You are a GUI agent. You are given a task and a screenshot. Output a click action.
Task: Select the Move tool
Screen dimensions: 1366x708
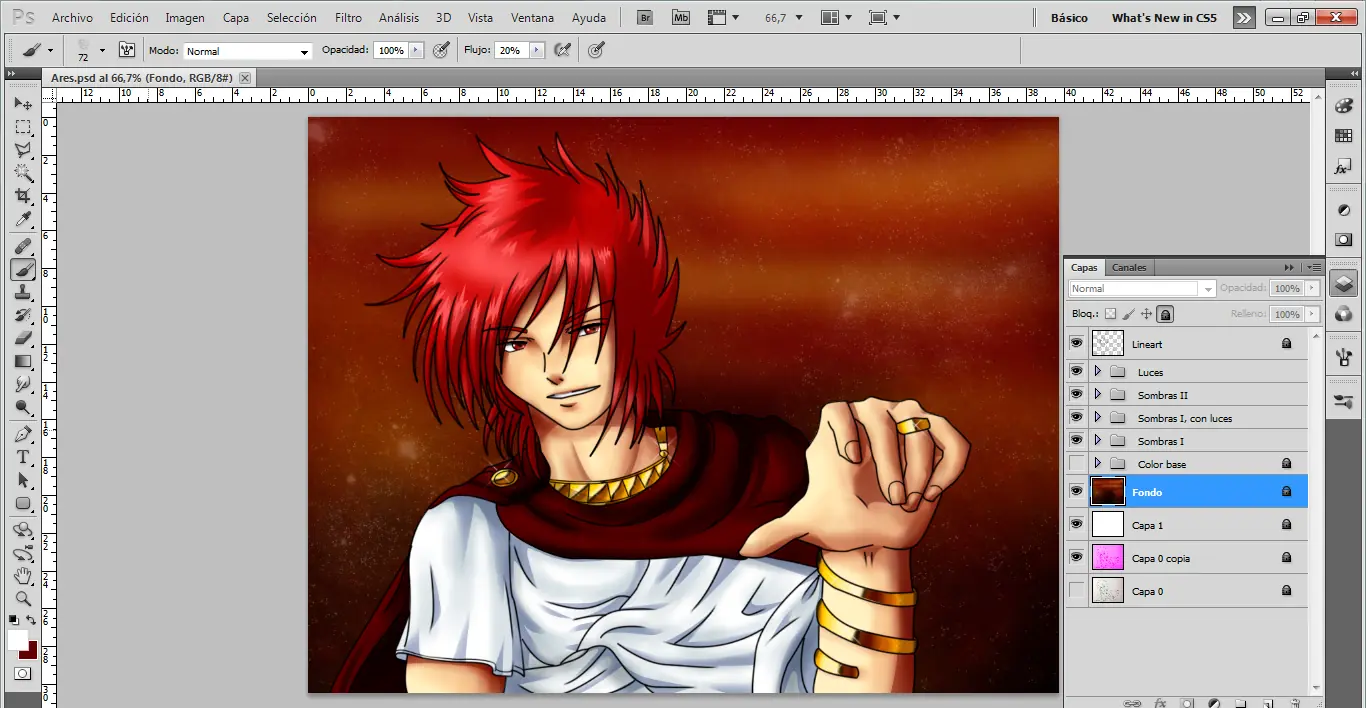(x=23, y=104)
